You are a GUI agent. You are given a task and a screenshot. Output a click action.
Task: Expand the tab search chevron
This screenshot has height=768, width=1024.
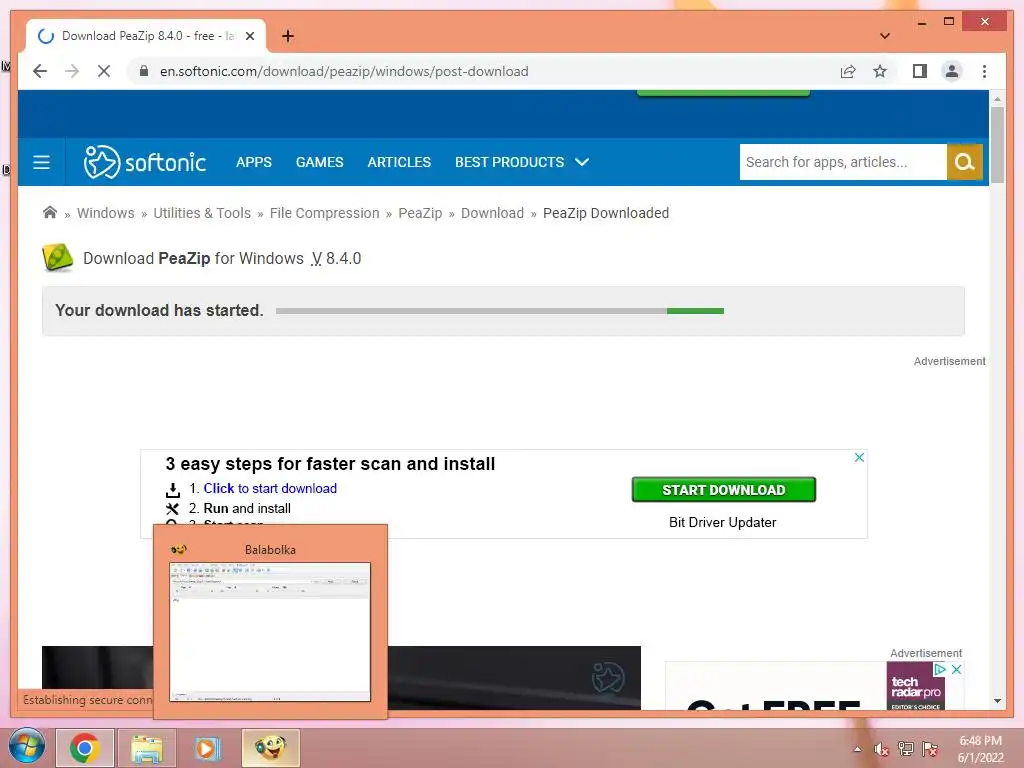pyautogui.click(x=885, y=36)
